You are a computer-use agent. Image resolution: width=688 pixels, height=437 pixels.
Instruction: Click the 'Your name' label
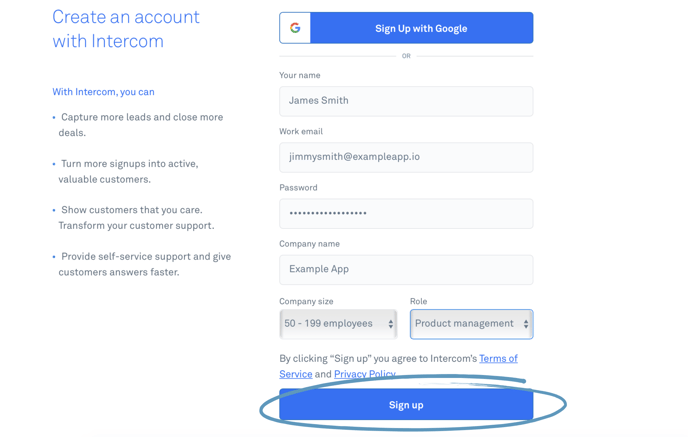[x=300, y=75]
